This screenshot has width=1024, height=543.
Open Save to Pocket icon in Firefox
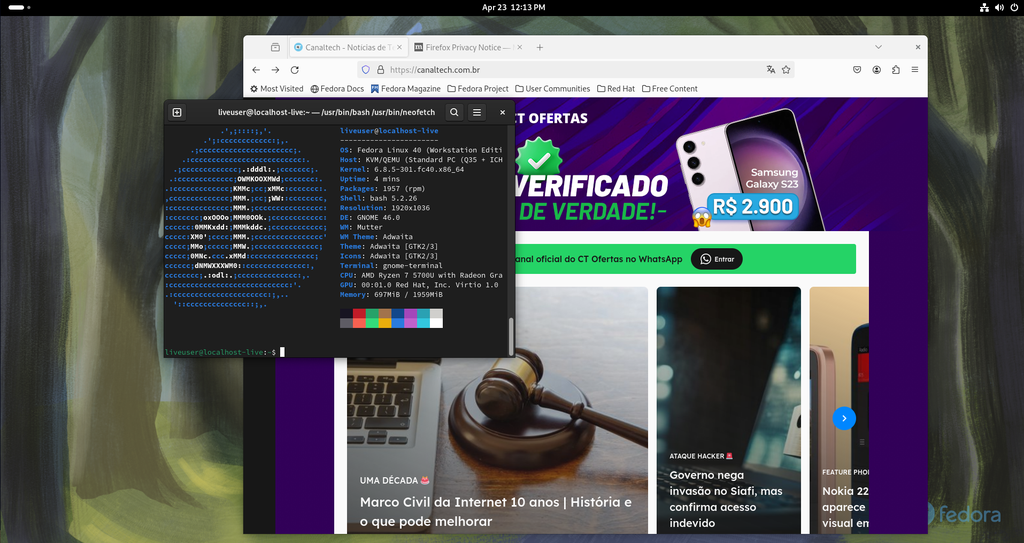click(857, 70)
